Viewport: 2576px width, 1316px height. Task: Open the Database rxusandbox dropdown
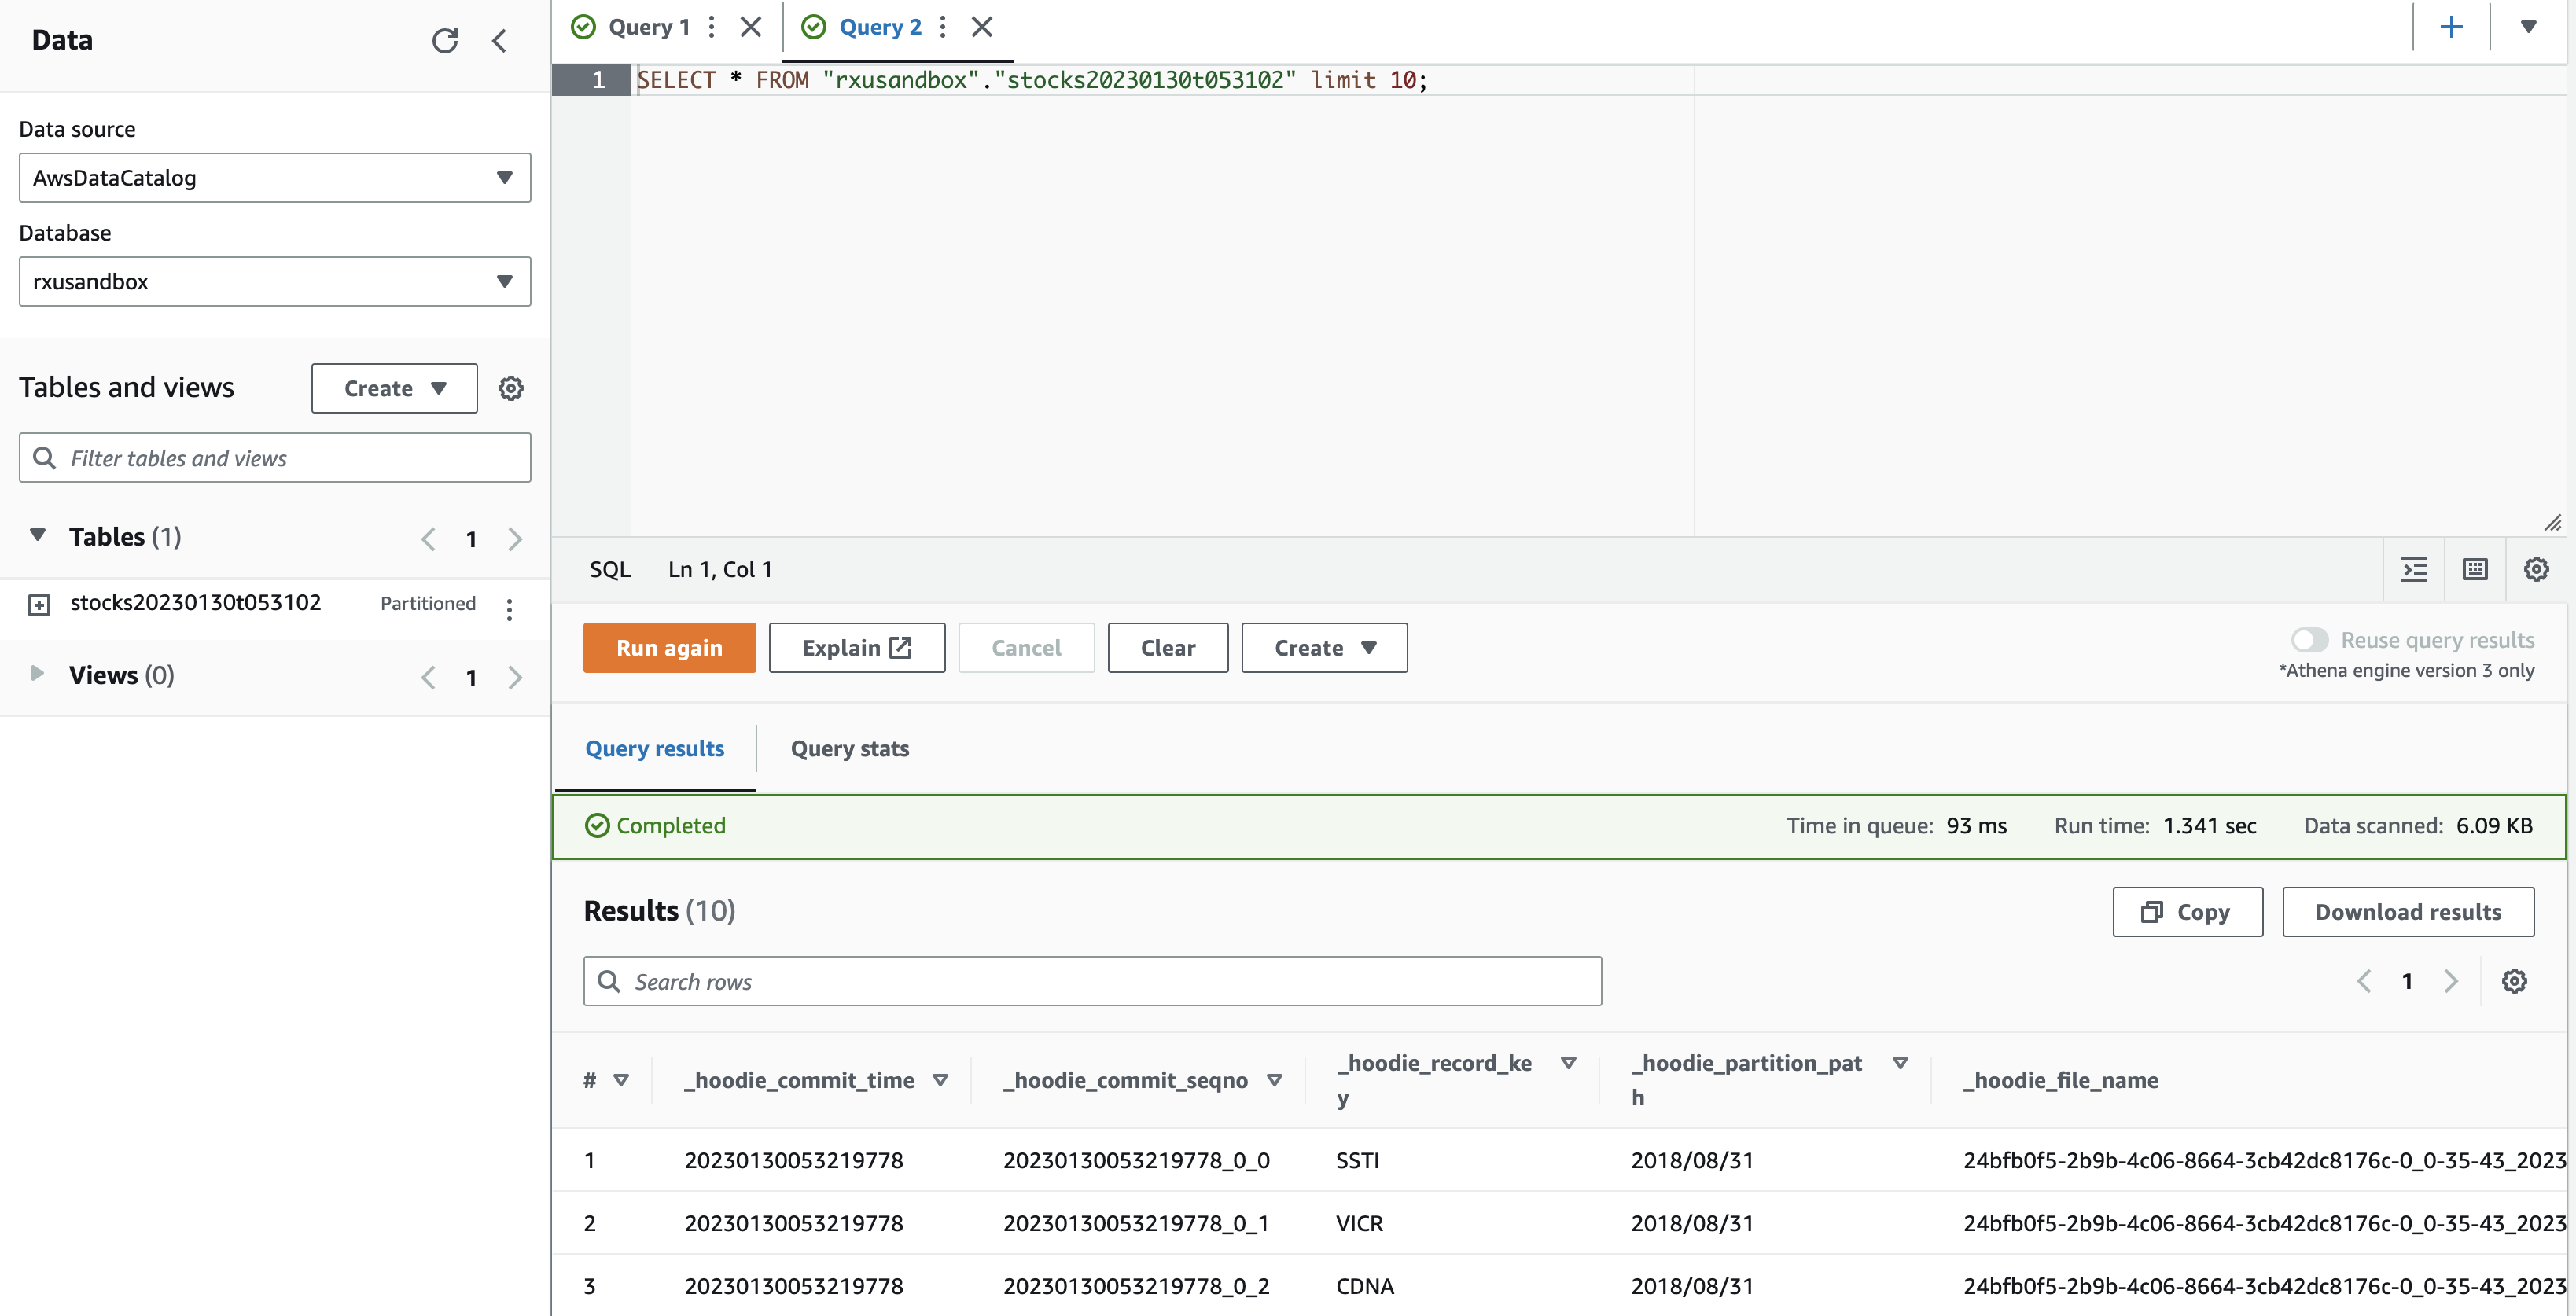274,282
